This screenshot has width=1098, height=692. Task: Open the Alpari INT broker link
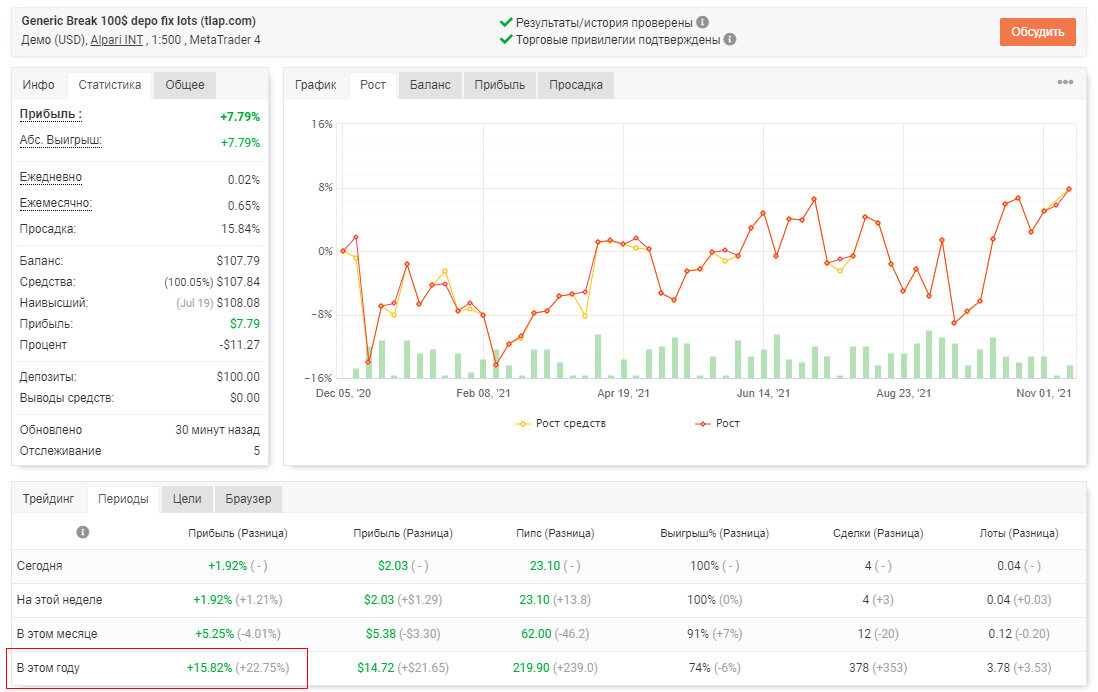click(117, 40)
